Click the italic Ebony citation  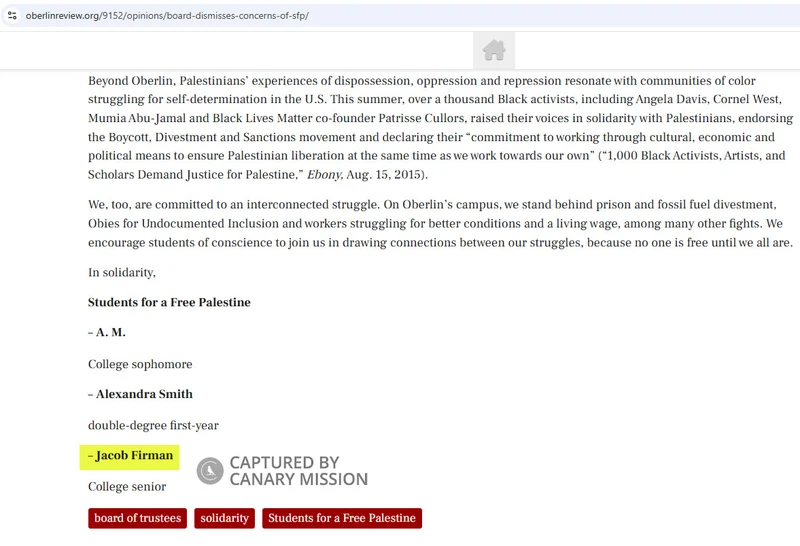click(324, 175)
